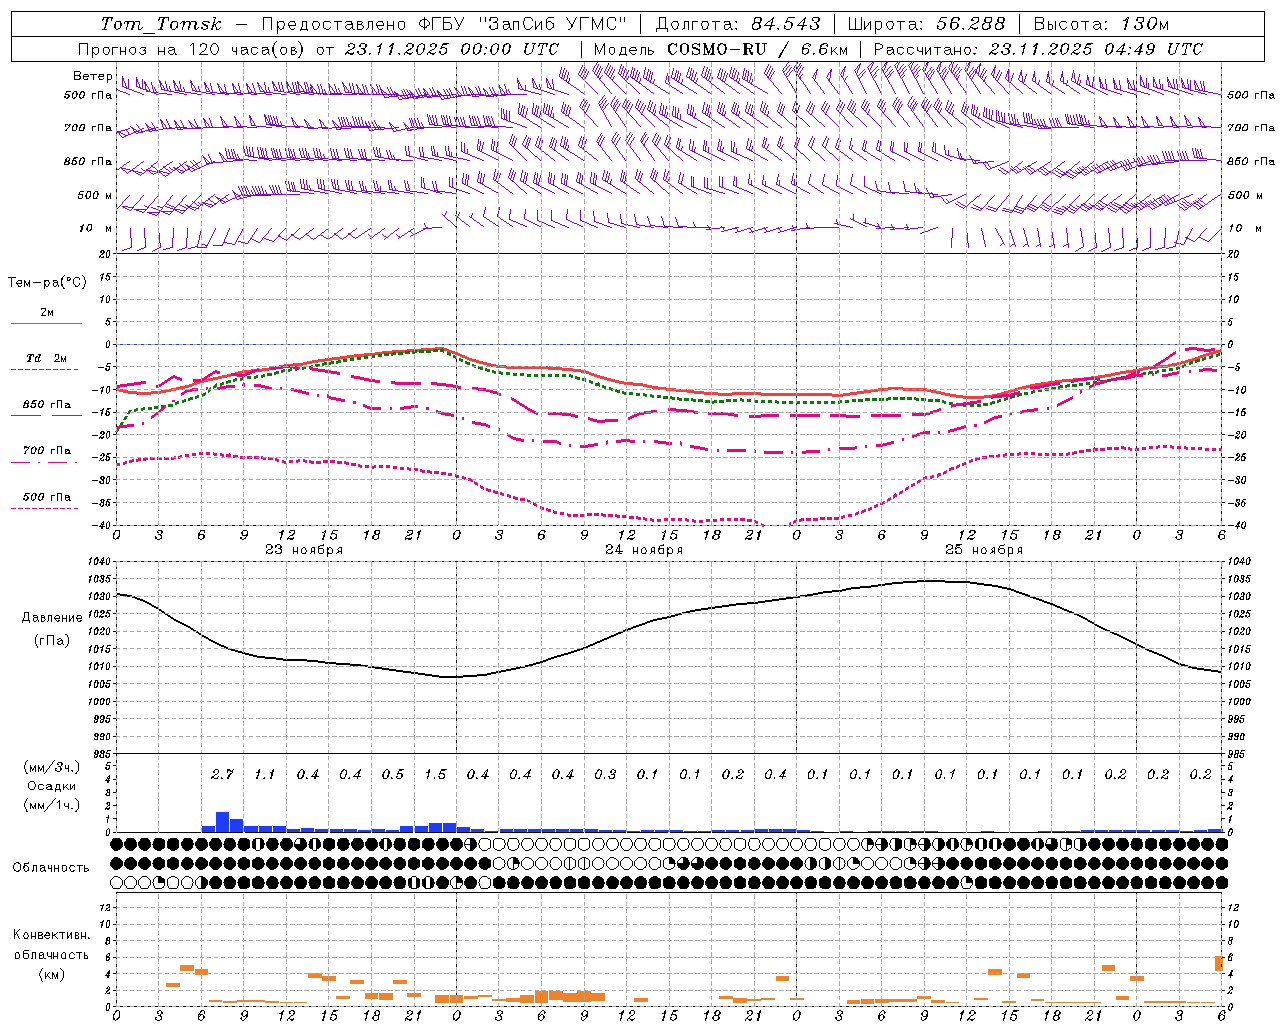Image resolution: width=1280 pixels, height=1024 pixels.
Task: Click the '25 ноября' date label
Action: click(x=984, y=549)
